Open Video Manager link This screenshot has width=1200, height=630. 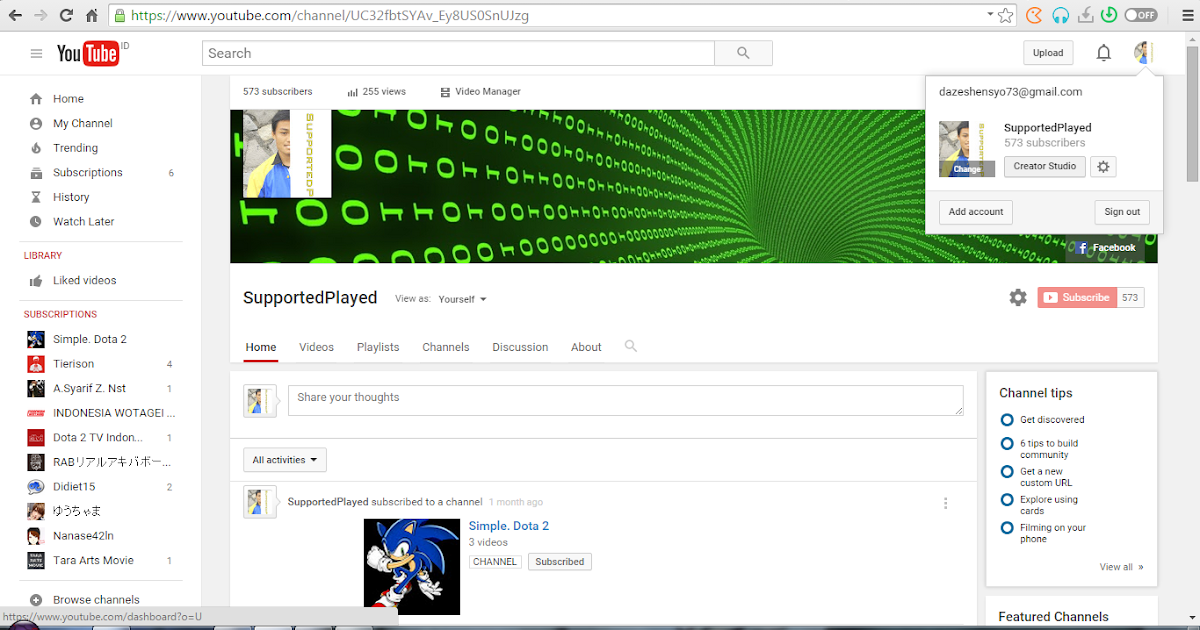[480, 92]
